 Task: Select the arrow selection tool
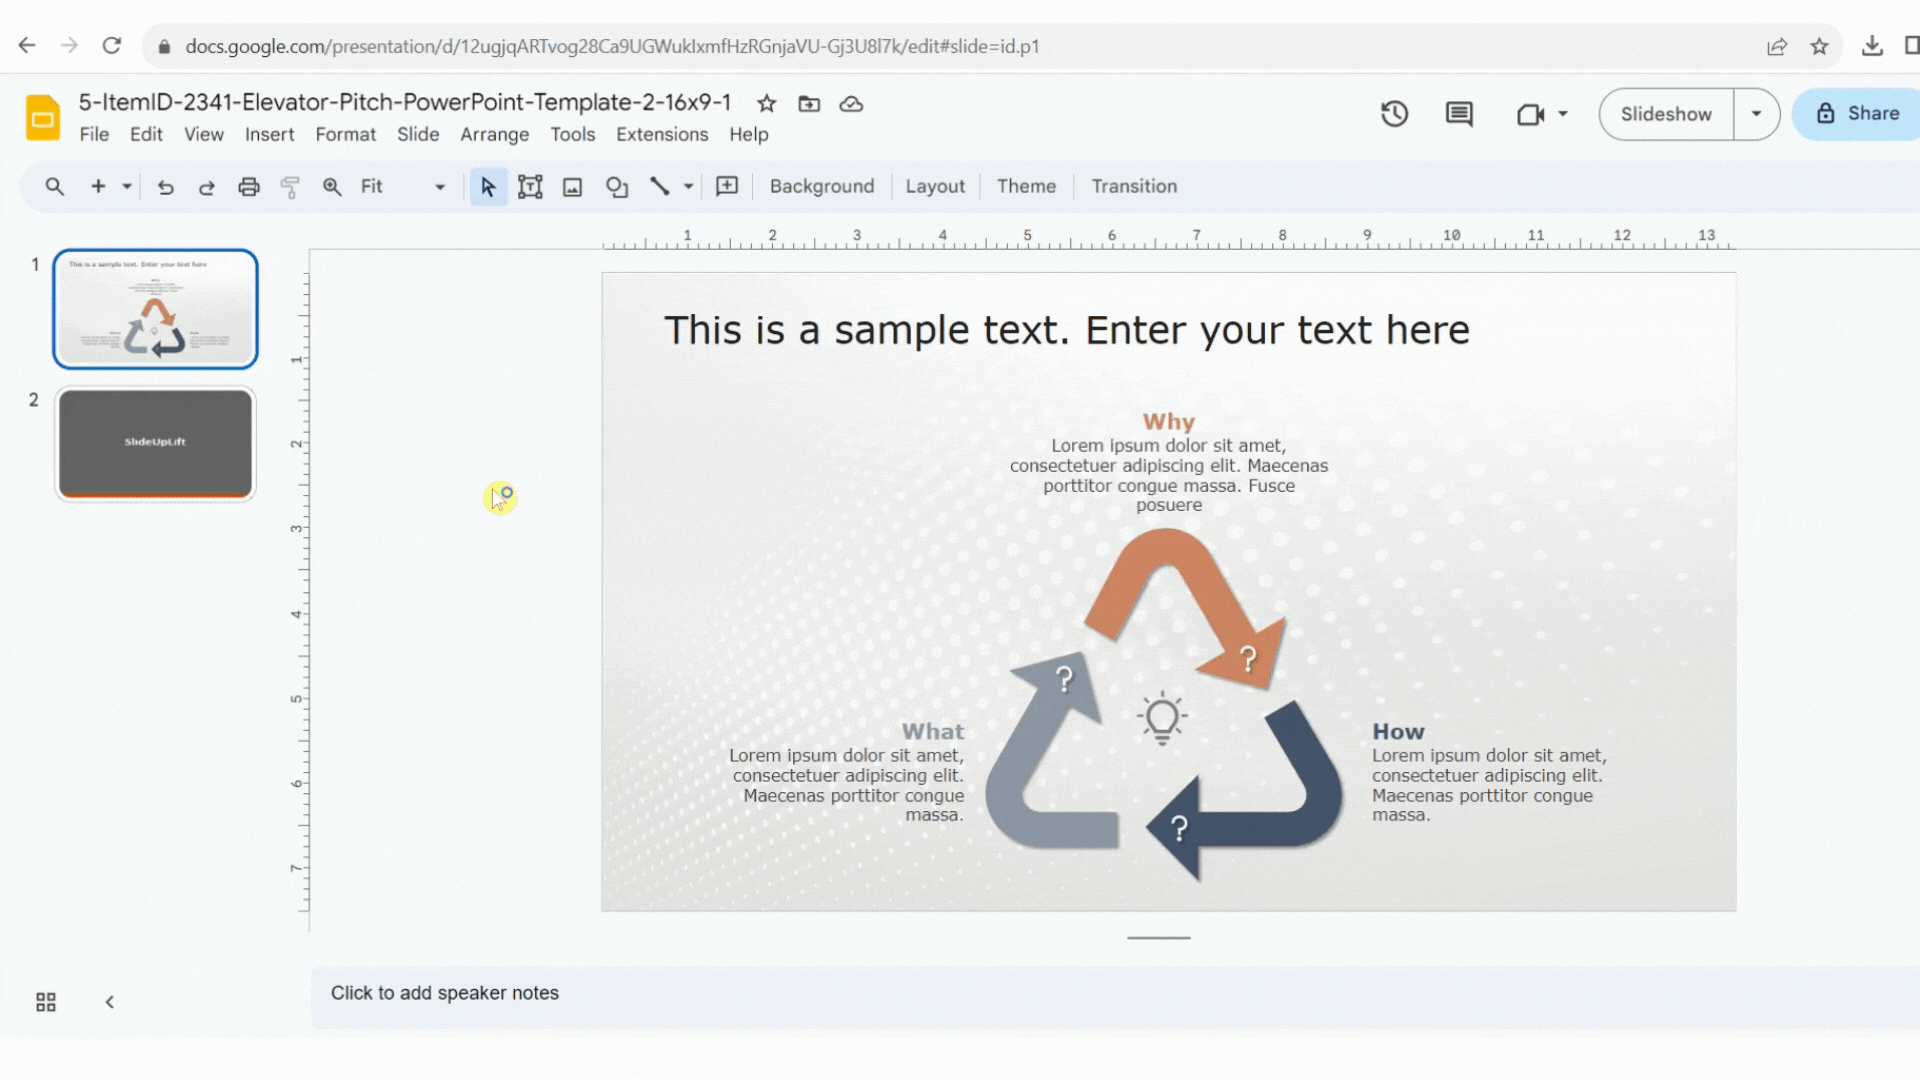(487, 187)
